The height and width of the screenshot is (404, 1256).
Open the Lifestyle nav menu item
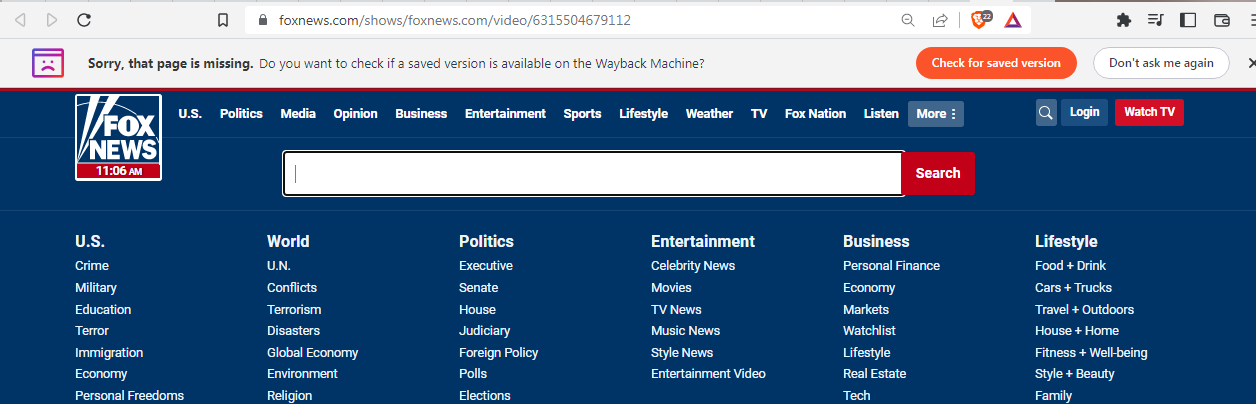(x=643, y=113)
